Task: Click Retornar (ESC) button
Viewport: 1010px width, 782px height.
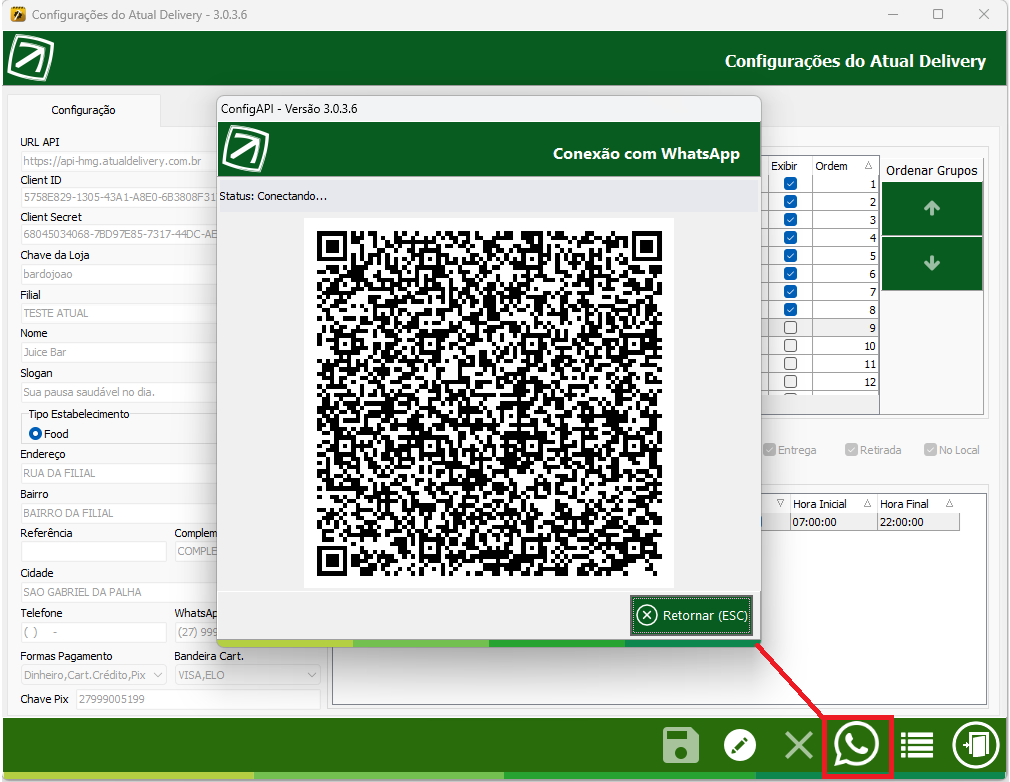Action: point(691,615)
